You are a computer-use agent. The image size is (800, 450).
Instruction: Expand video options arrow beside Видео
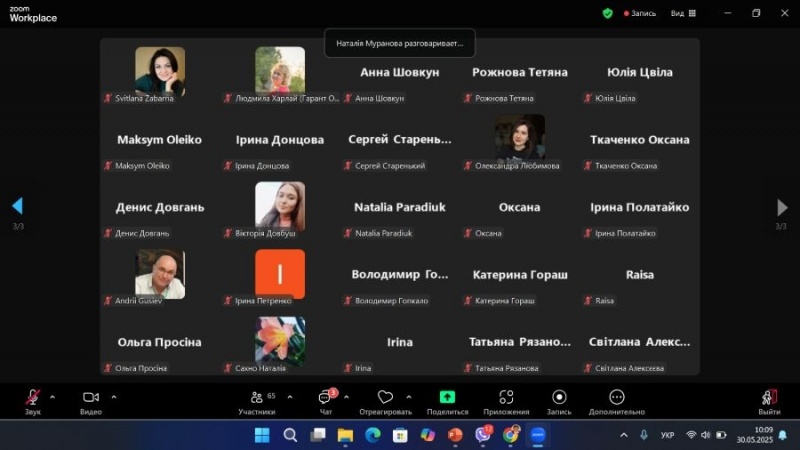coord(114,396)
